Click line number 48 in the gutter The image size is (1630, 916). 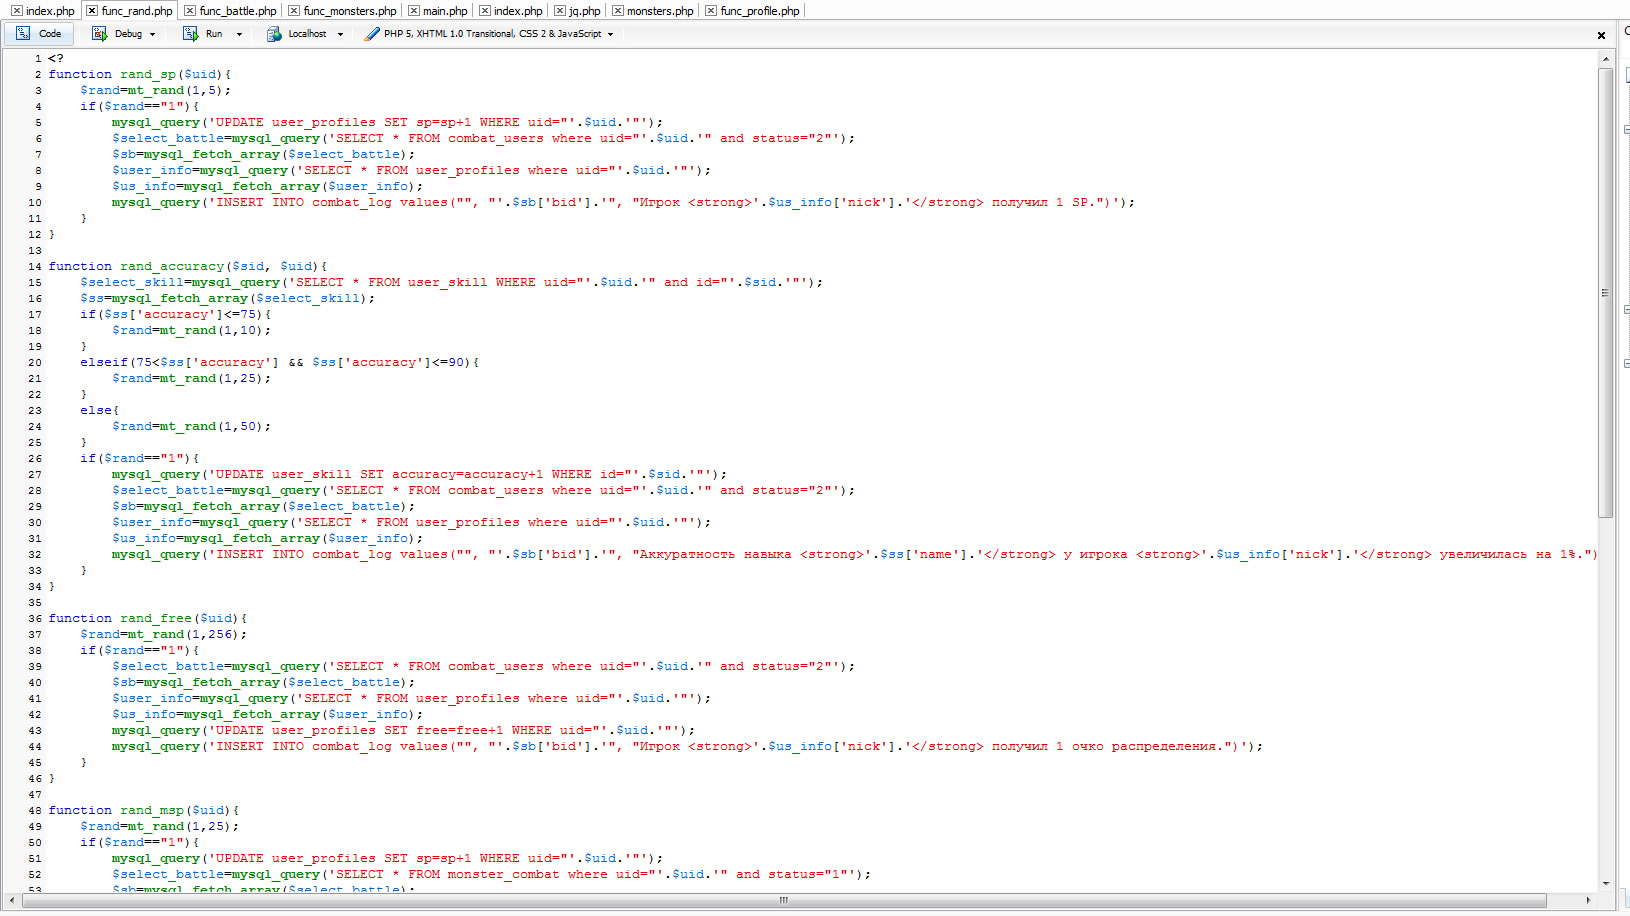pyautogui.click(x=35, y=811)
